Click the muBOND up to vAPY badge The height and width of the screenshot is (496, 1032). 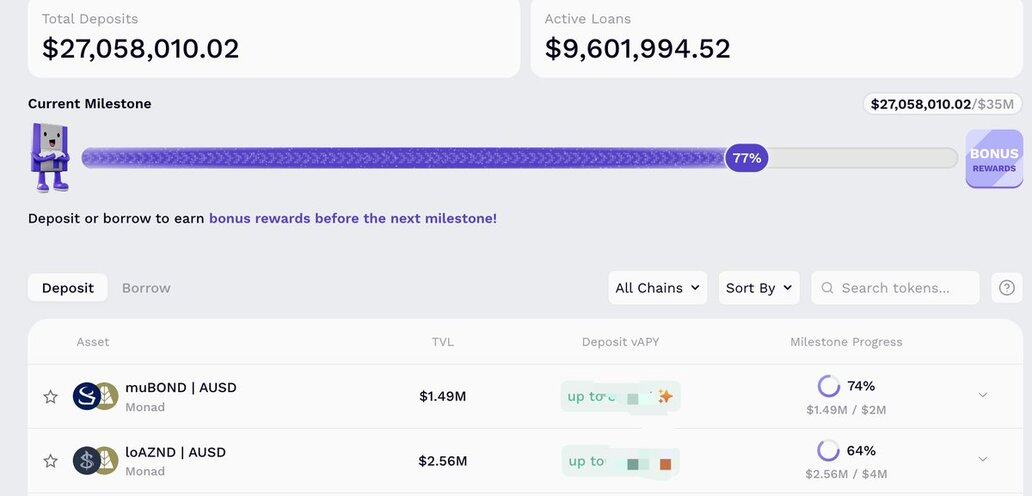coord(620,397)
